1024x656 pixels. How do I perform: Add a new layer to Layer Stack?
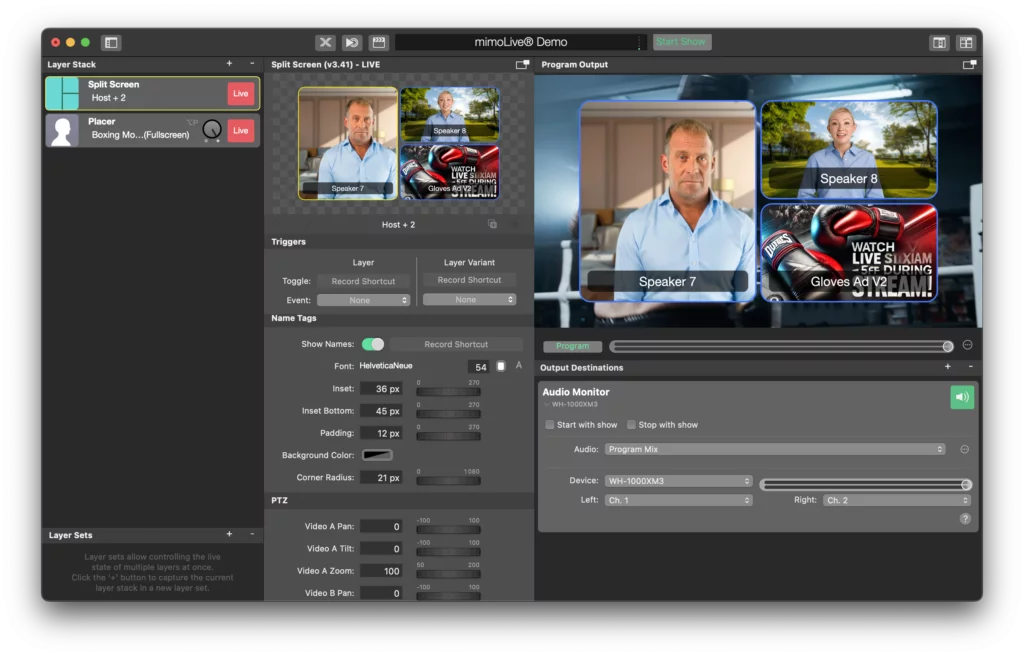(229, 64)
